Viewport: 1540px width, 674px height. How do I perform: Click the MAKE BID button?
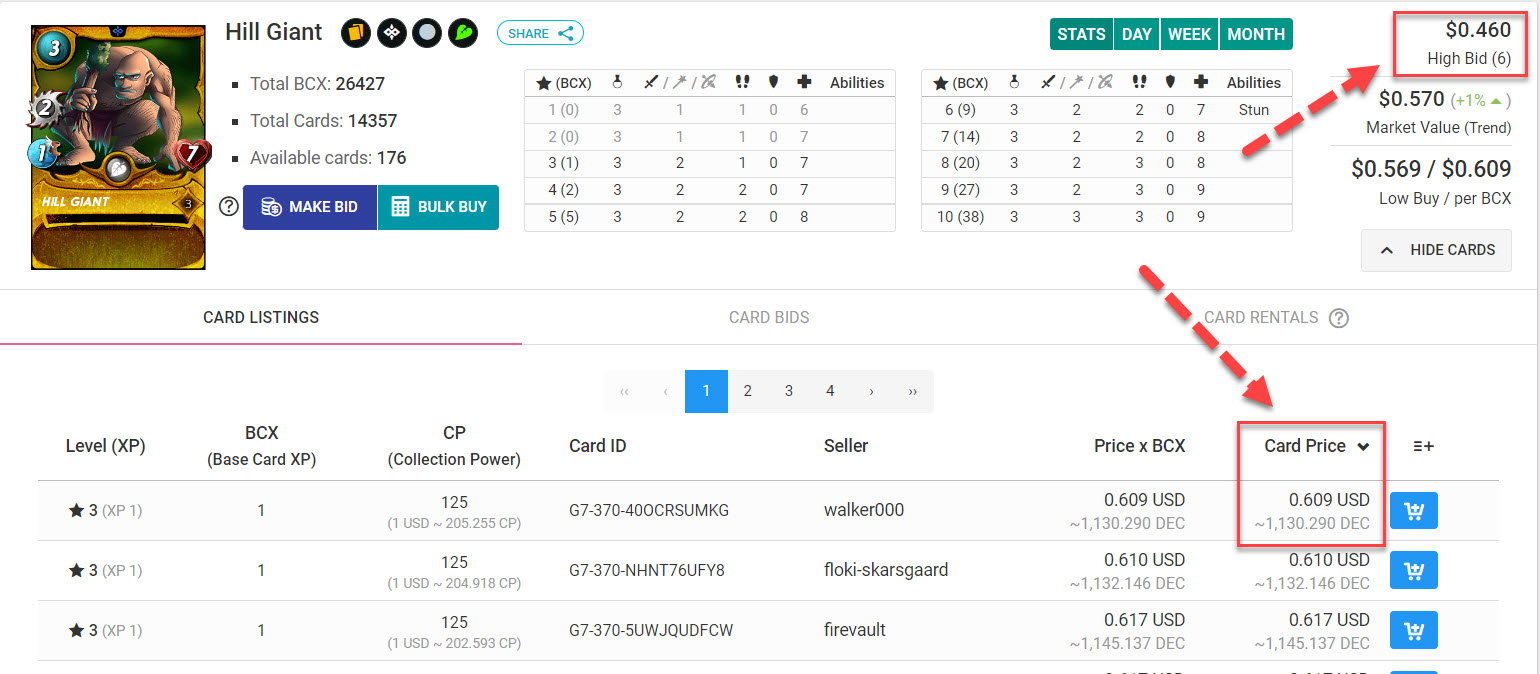(310, 207)
